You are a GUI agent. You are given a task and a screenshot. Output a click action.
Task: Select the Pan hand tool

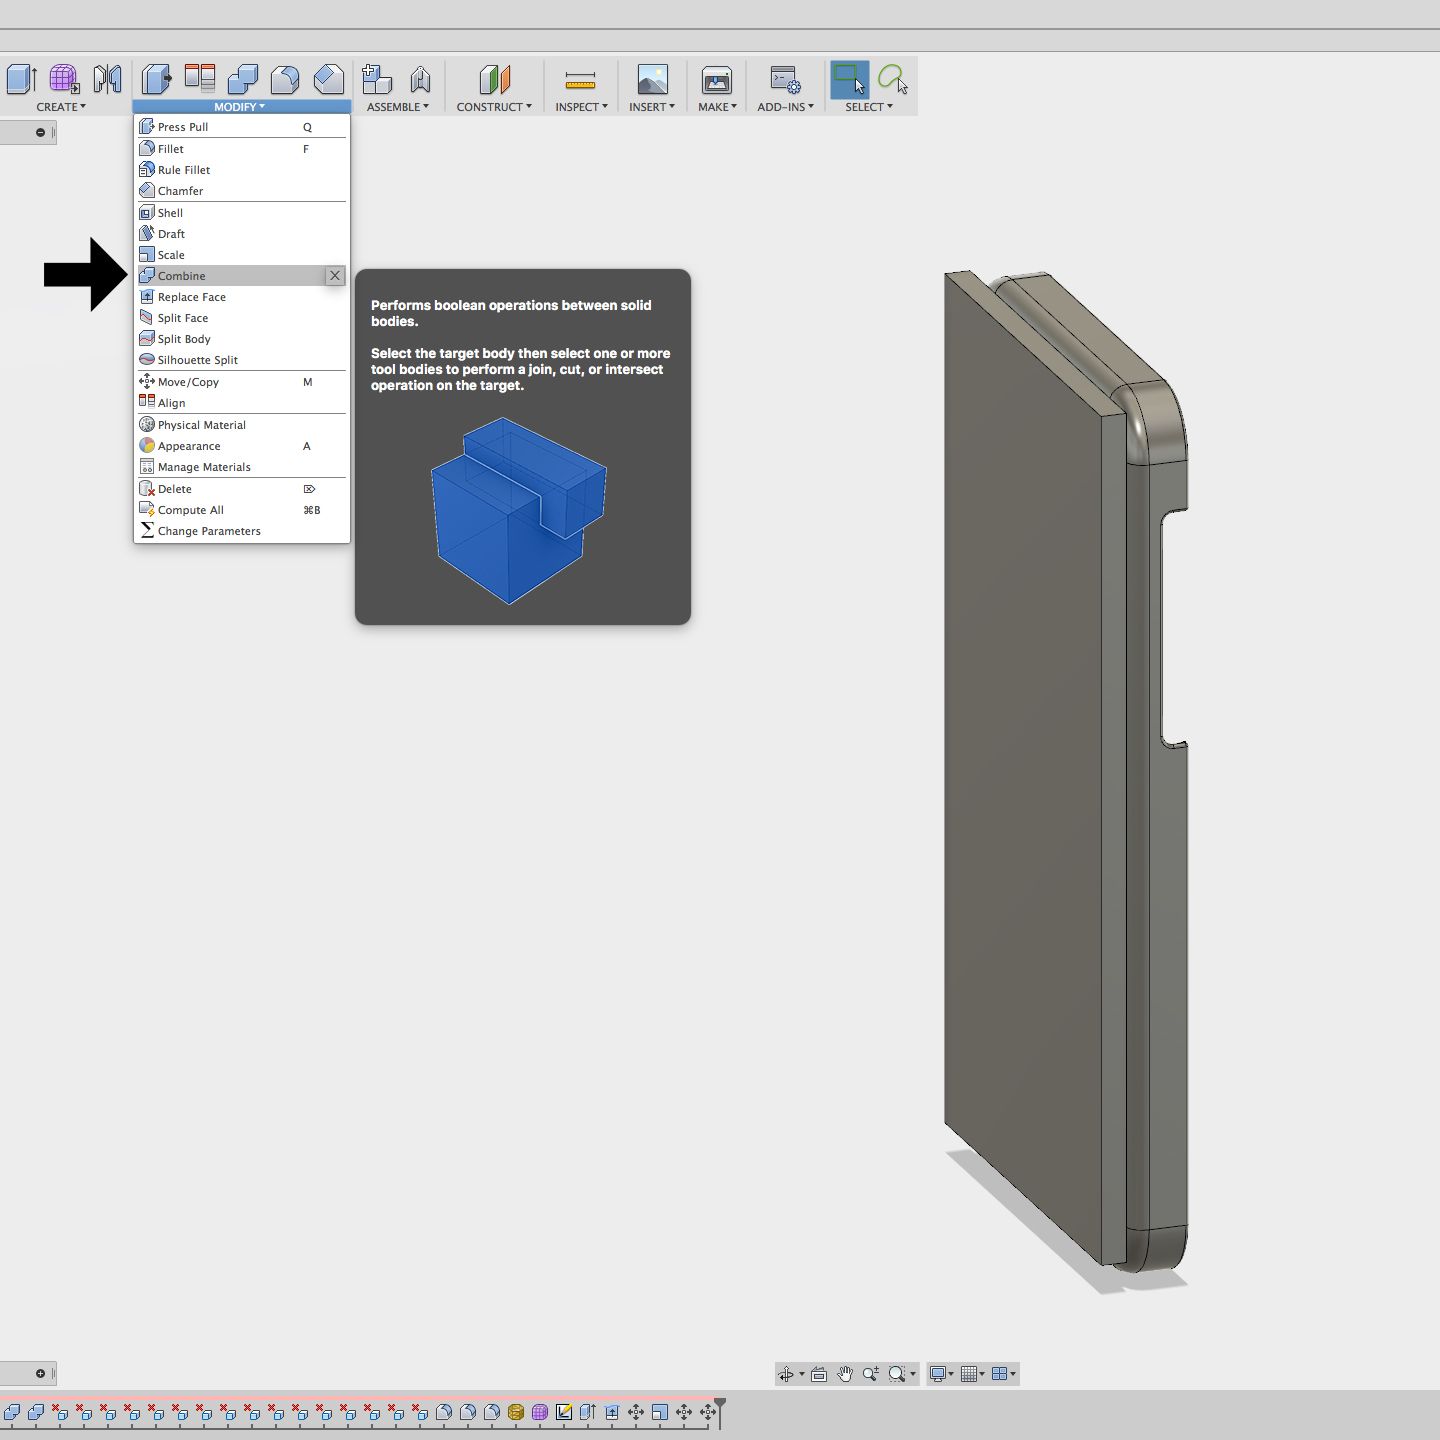(x=845, y=1374)
